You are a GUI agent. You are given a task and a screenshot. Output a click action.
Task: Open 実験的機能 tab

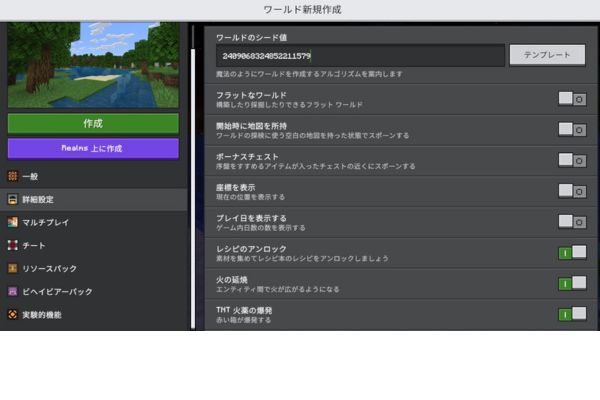[x=94, y=315]
